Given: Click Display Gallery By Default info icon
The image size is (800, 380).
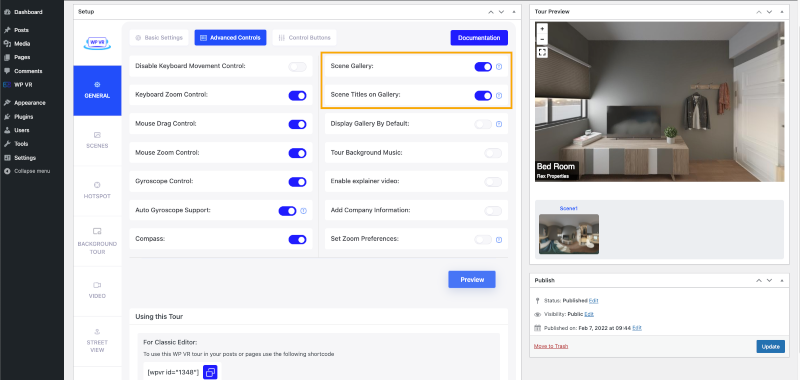Looking at the screenshot, I should pos(499,124).
